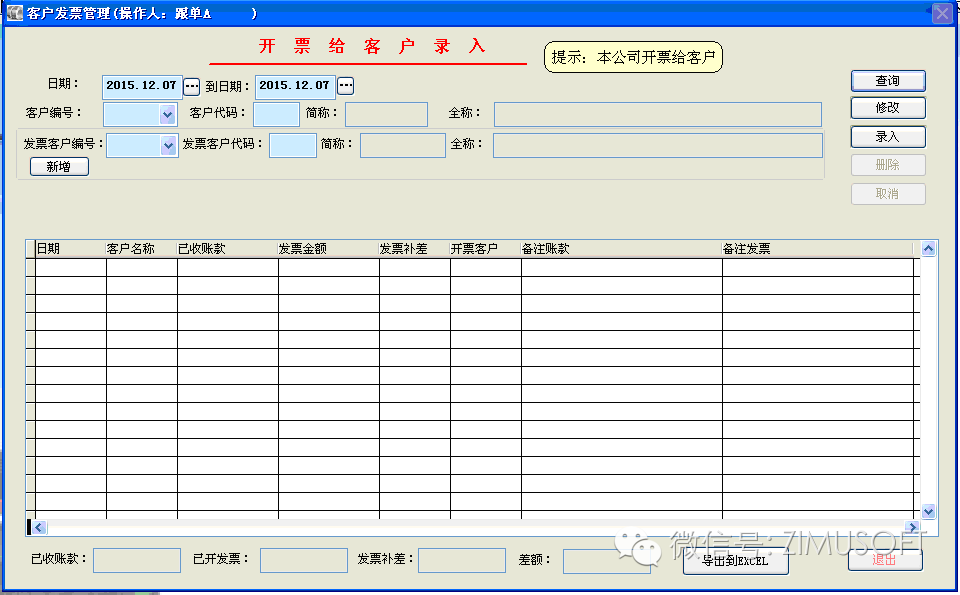Click the 查询 button
The height and width of the screenshot is (595, 960).
887,81
